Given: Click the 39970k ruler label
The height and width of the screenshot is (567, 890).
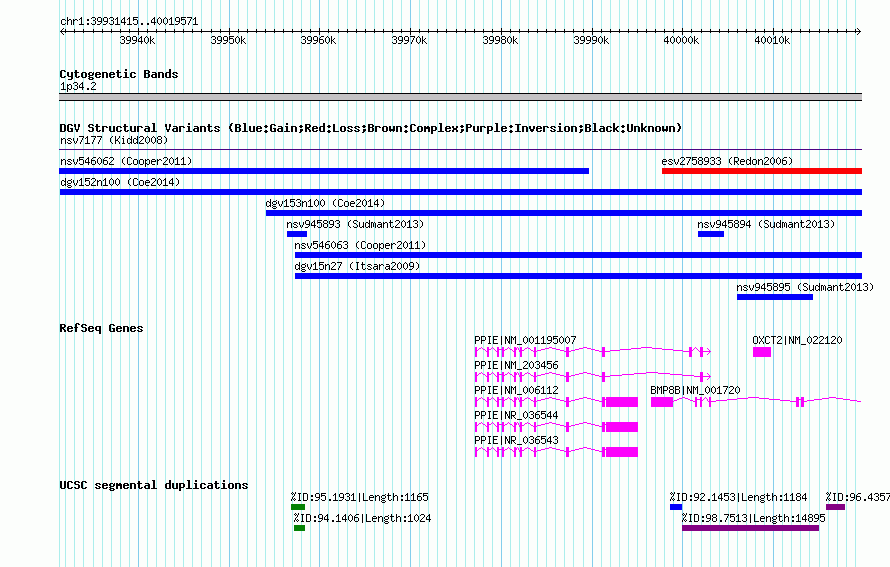Looking at the screenshot, I should 409,40.
